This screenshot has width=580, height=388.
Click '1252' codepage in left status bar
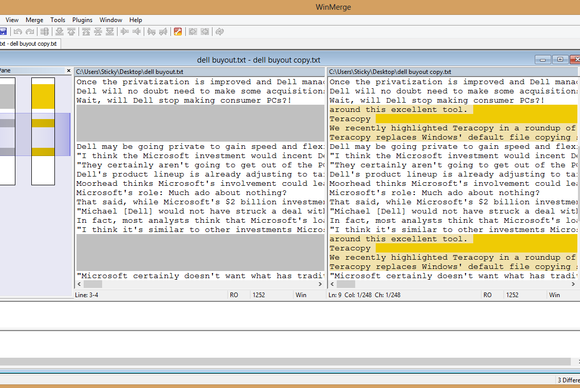[259, 295]
